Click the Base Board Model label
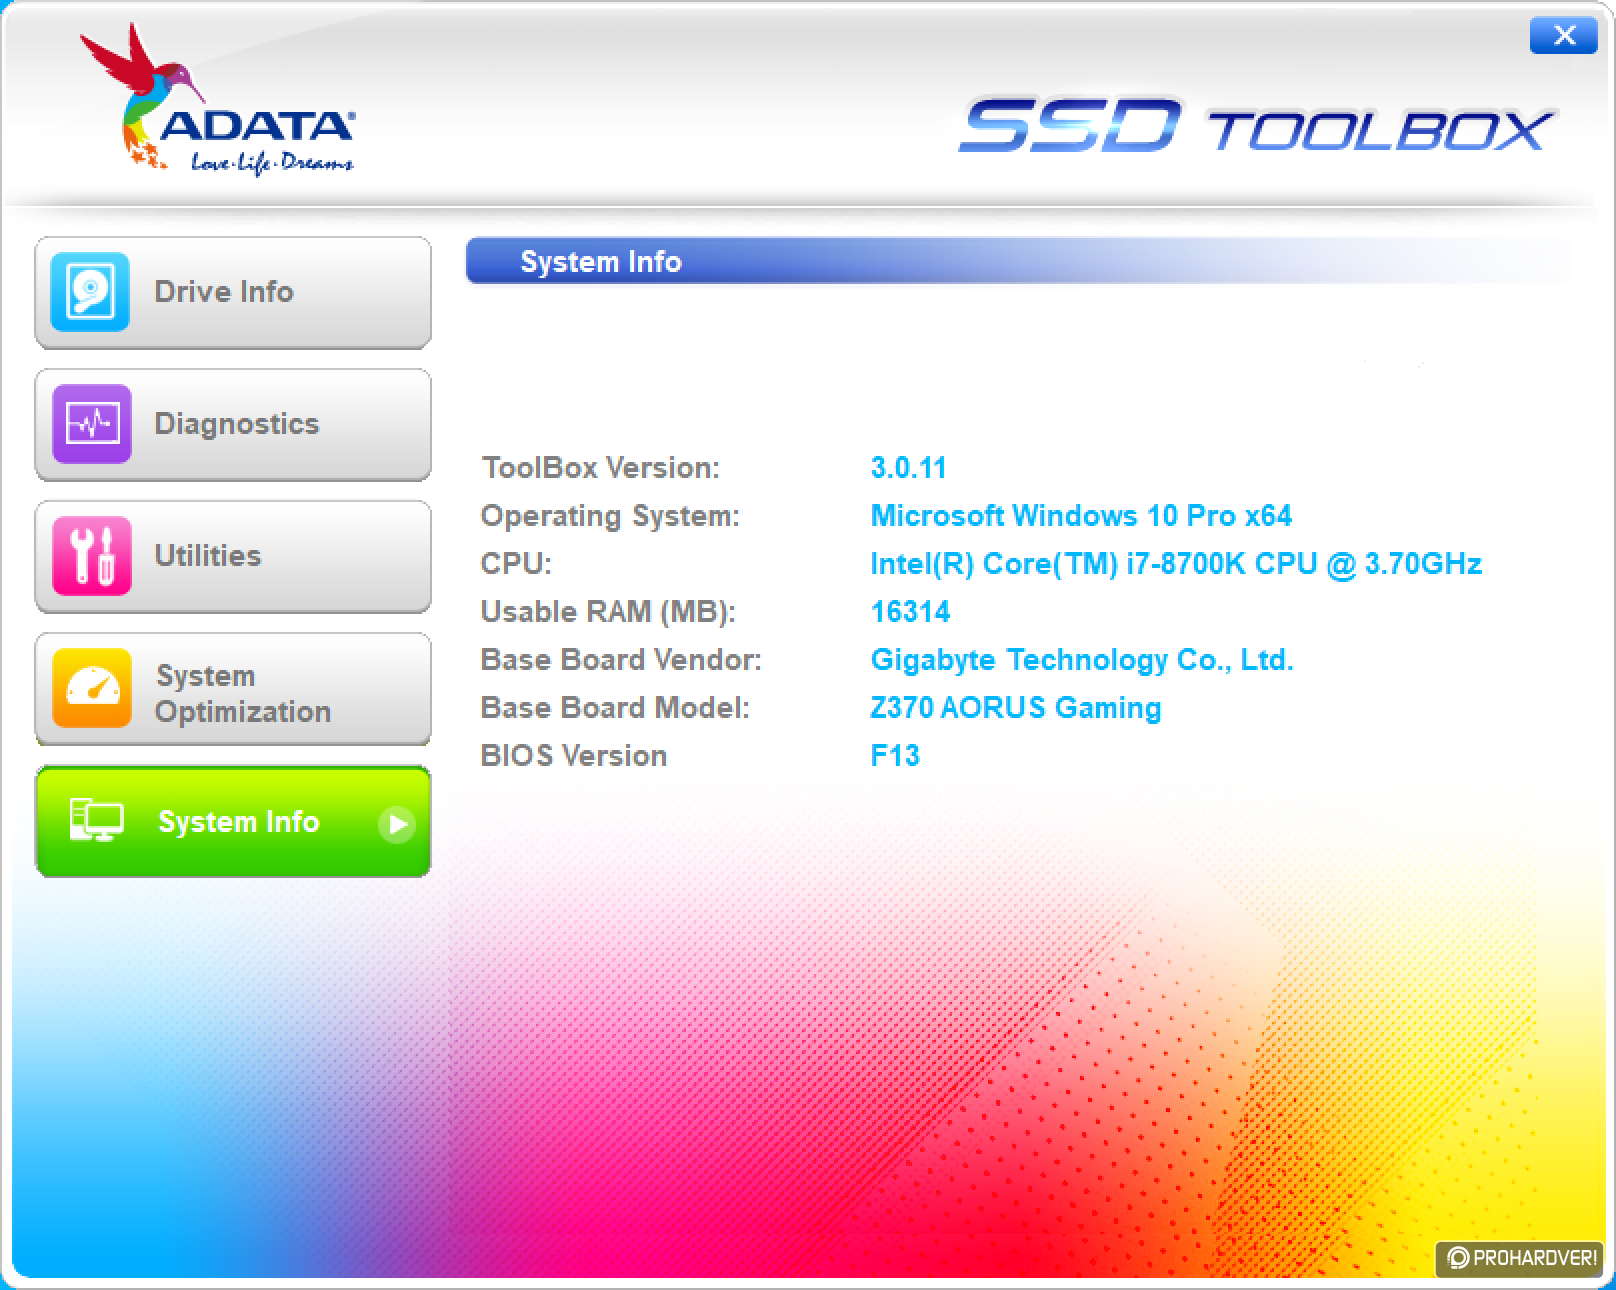Image resolution: width=1616 pixels, height=1290 pixels. (615, 708)
